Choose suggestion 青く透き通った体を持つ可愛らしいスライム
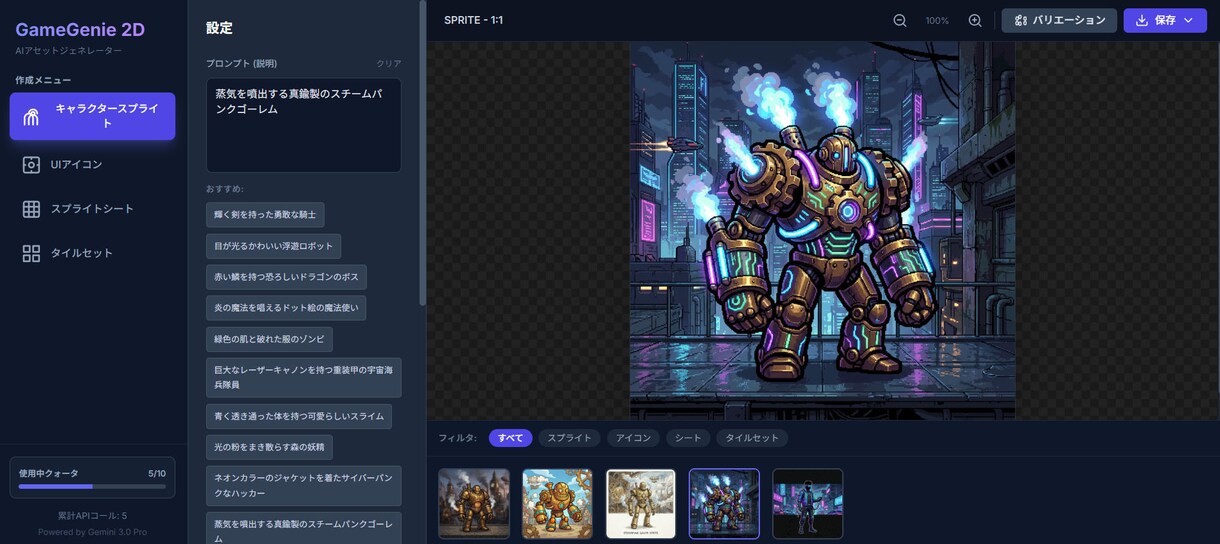Screen dimensions: 1220x544 [298, 416]
